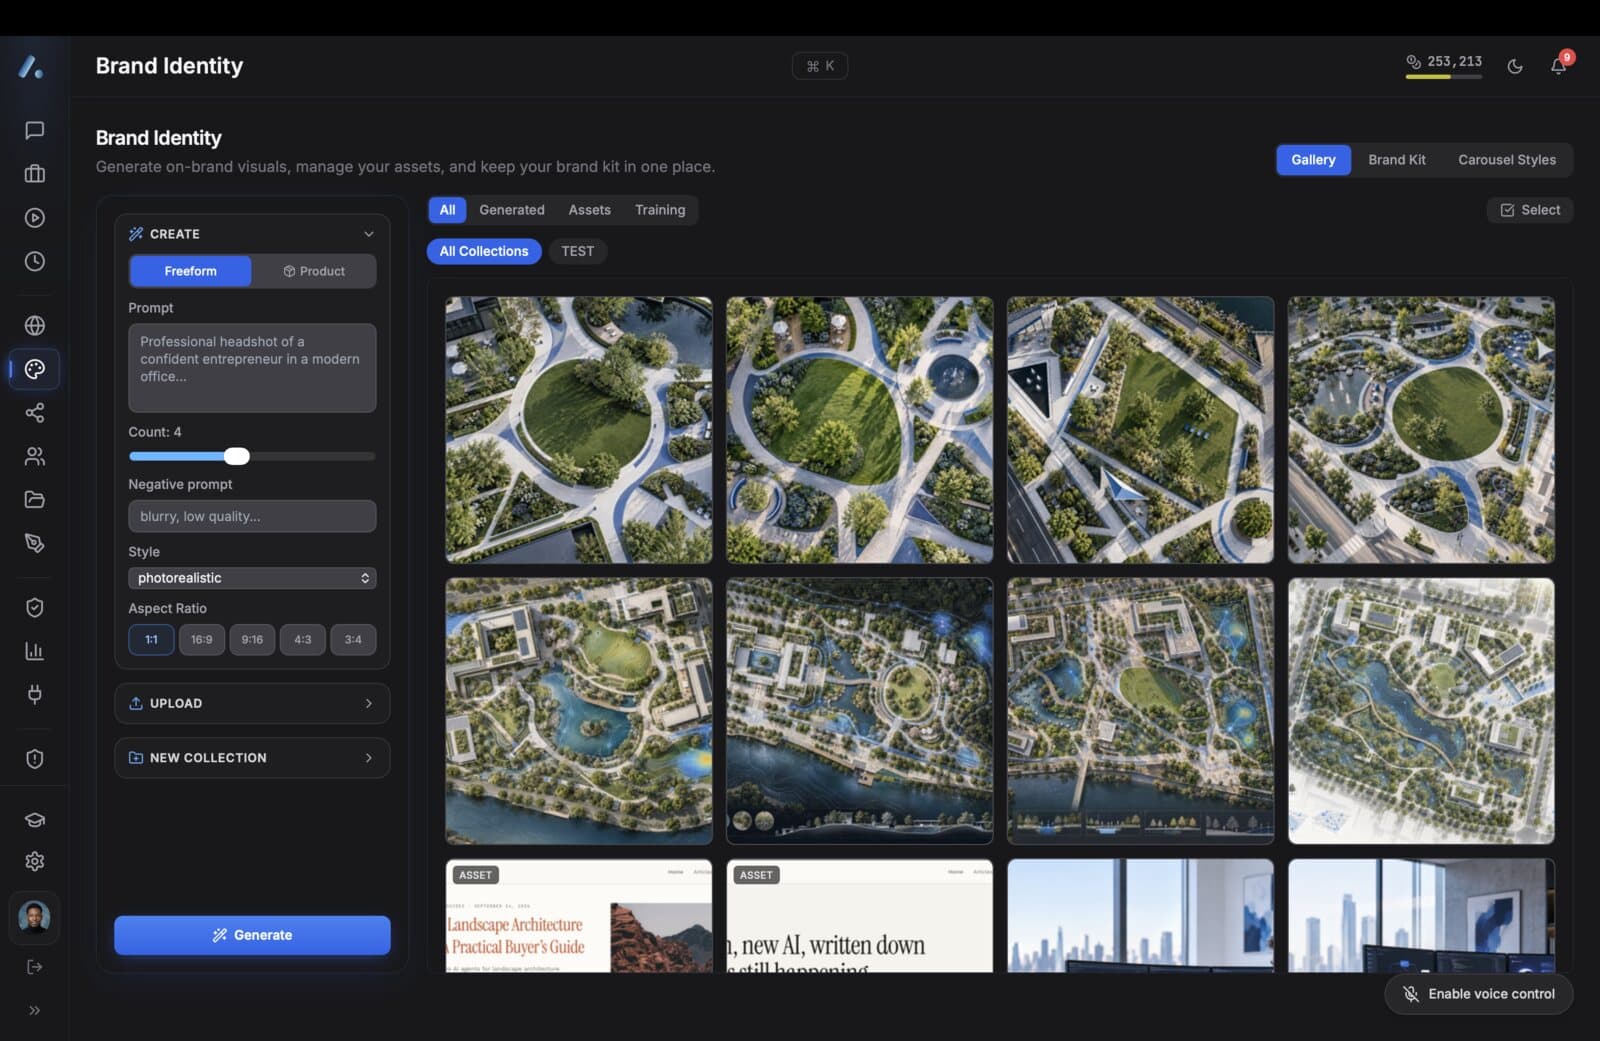The image size is (1600, 1041).
Task: Click the play circle sidebar icon
Action: click(34, 218)
